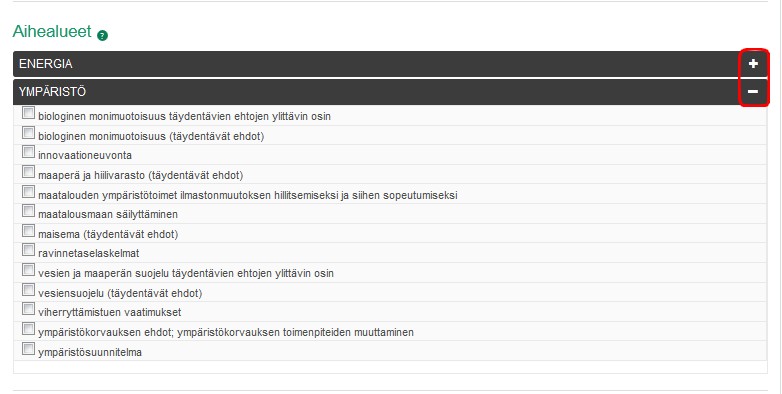
Task: Tick vesiensuojelu (täydentävät ehdot) checkbox
Action: click(x=28, y=290)
